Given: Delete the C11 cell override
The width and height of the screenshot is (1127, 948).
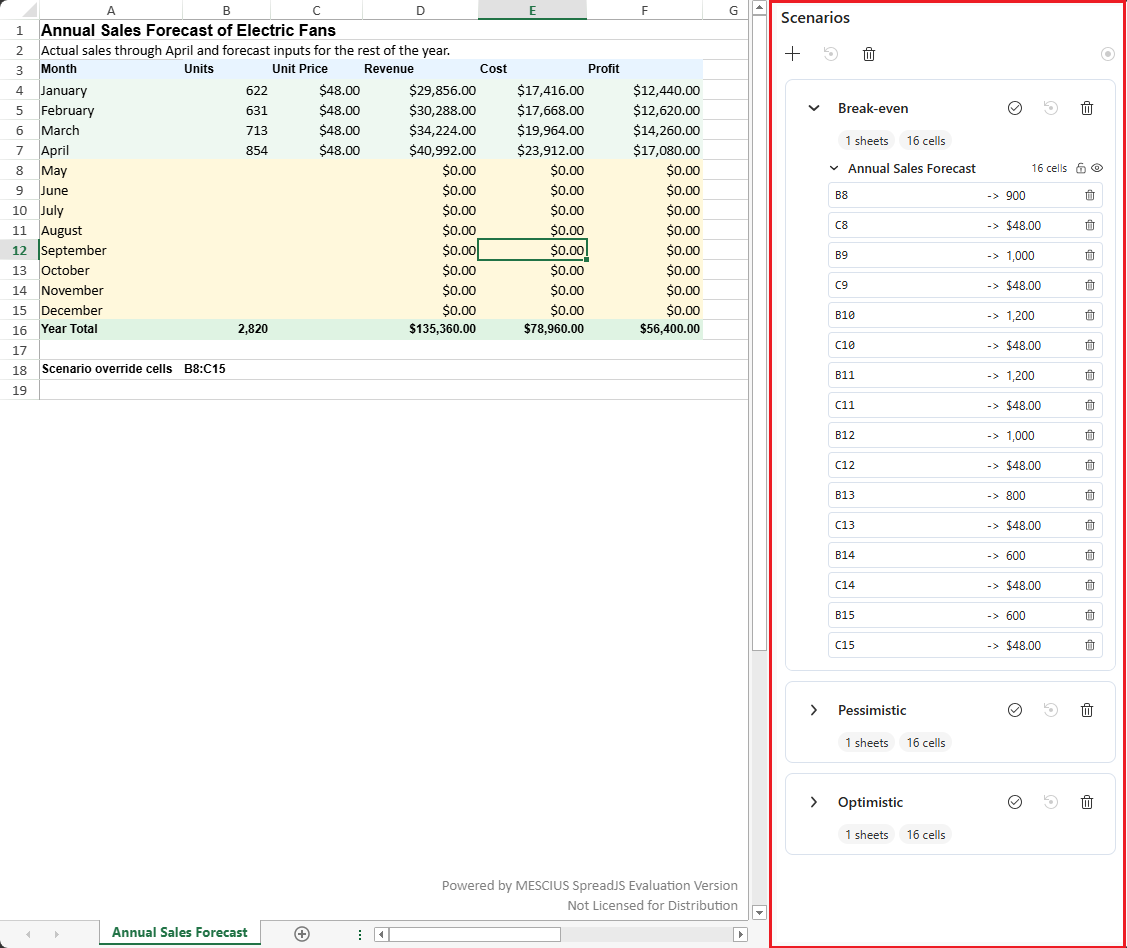Looking at the screenshot, I should (1090, 405).
